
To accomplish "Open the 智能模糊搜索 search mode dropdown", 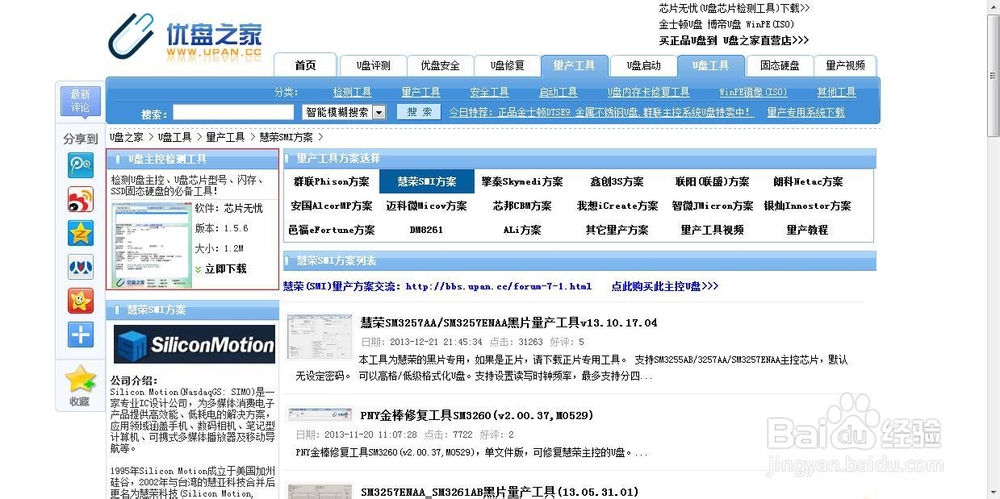I will point(344,112).
